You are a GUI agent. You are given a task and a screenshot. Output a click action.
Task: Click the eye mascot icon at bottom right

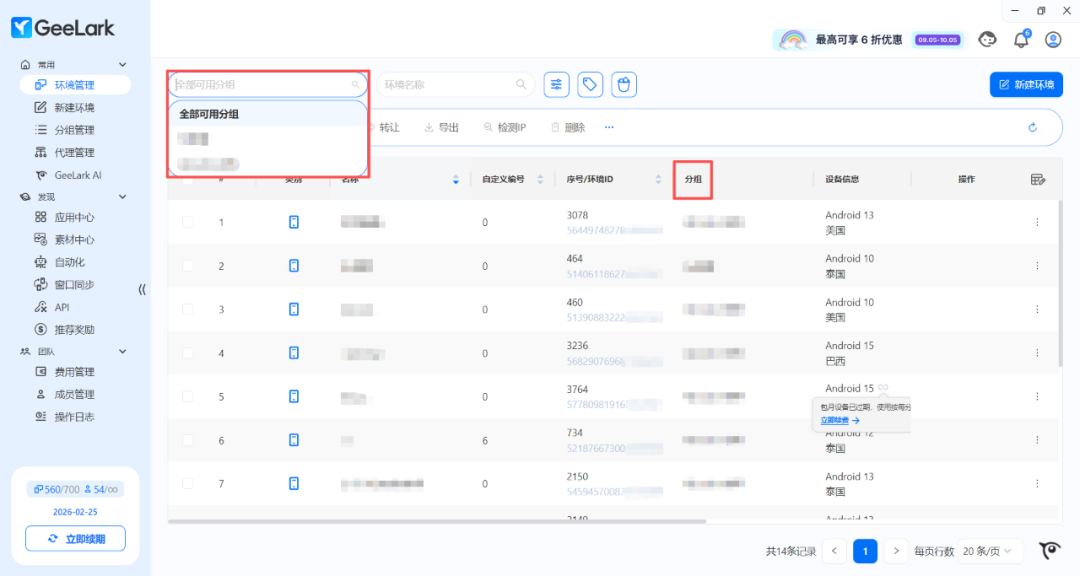pyautogui.click(x=1050, y=551)
